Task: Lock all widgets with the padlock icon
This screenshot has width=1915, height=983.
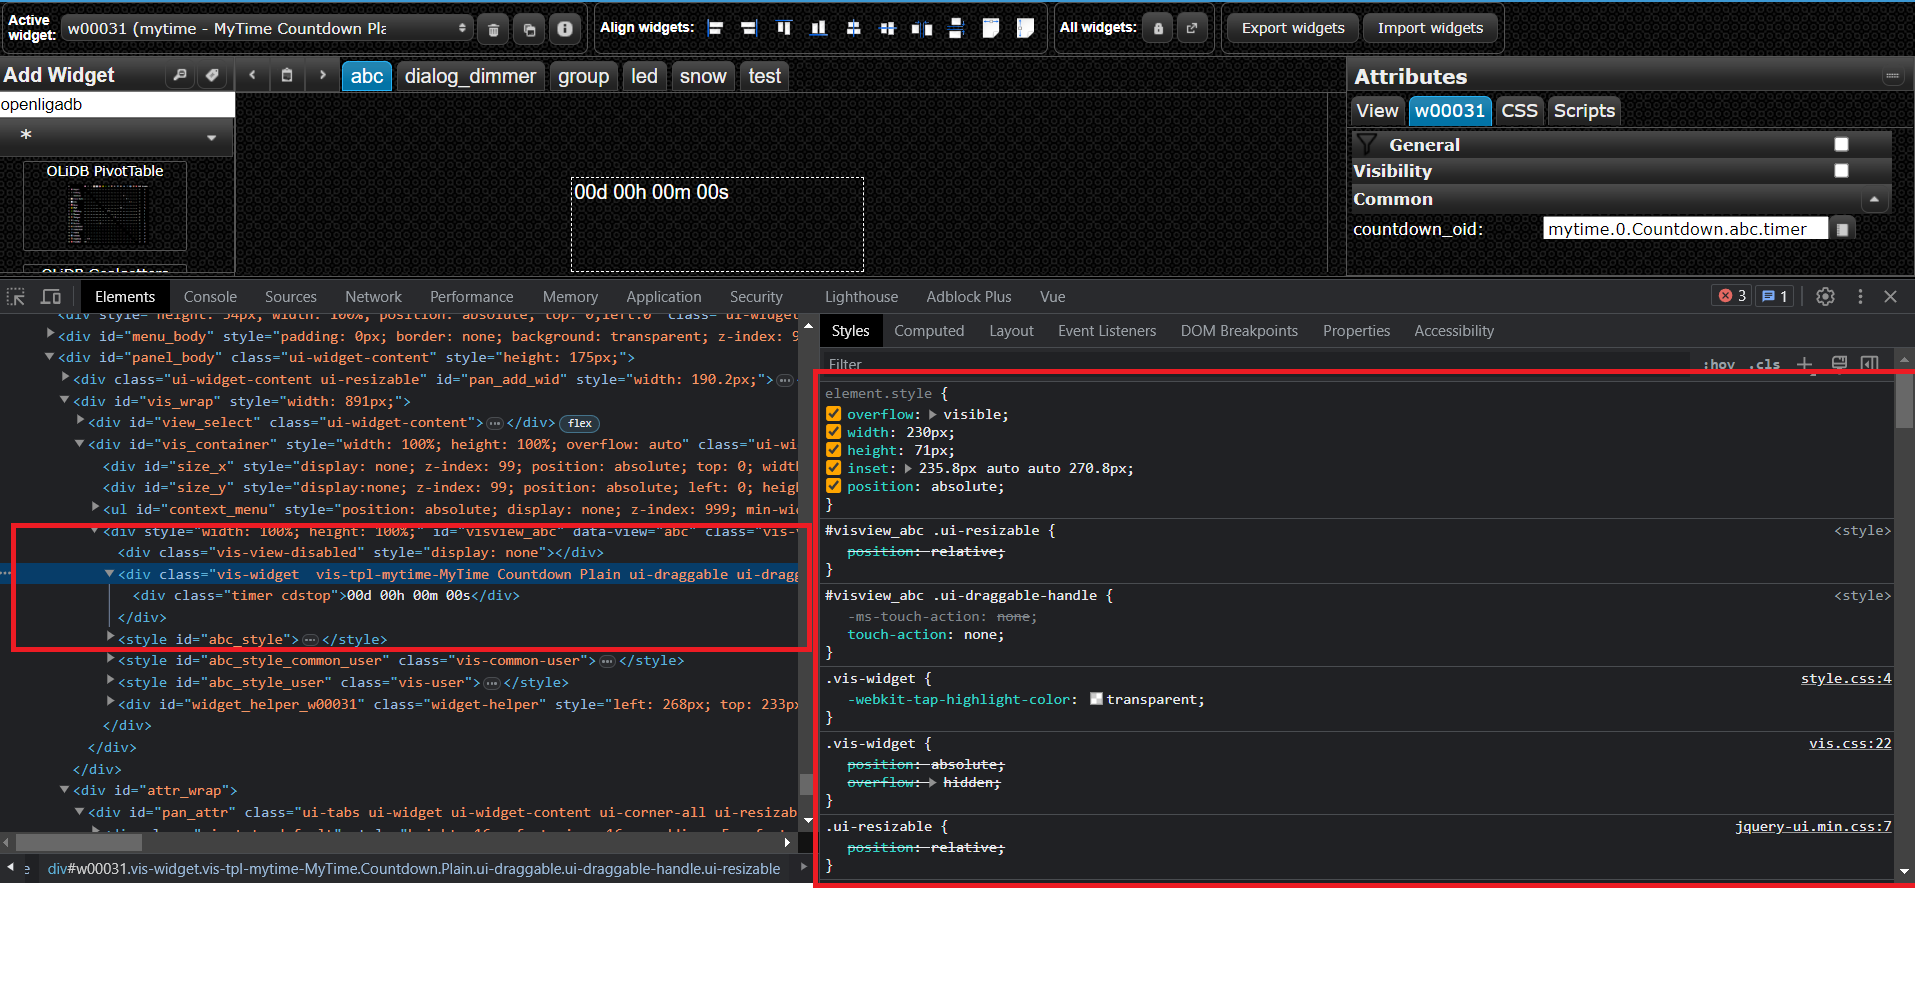Action: click(x=1158, y=28)
